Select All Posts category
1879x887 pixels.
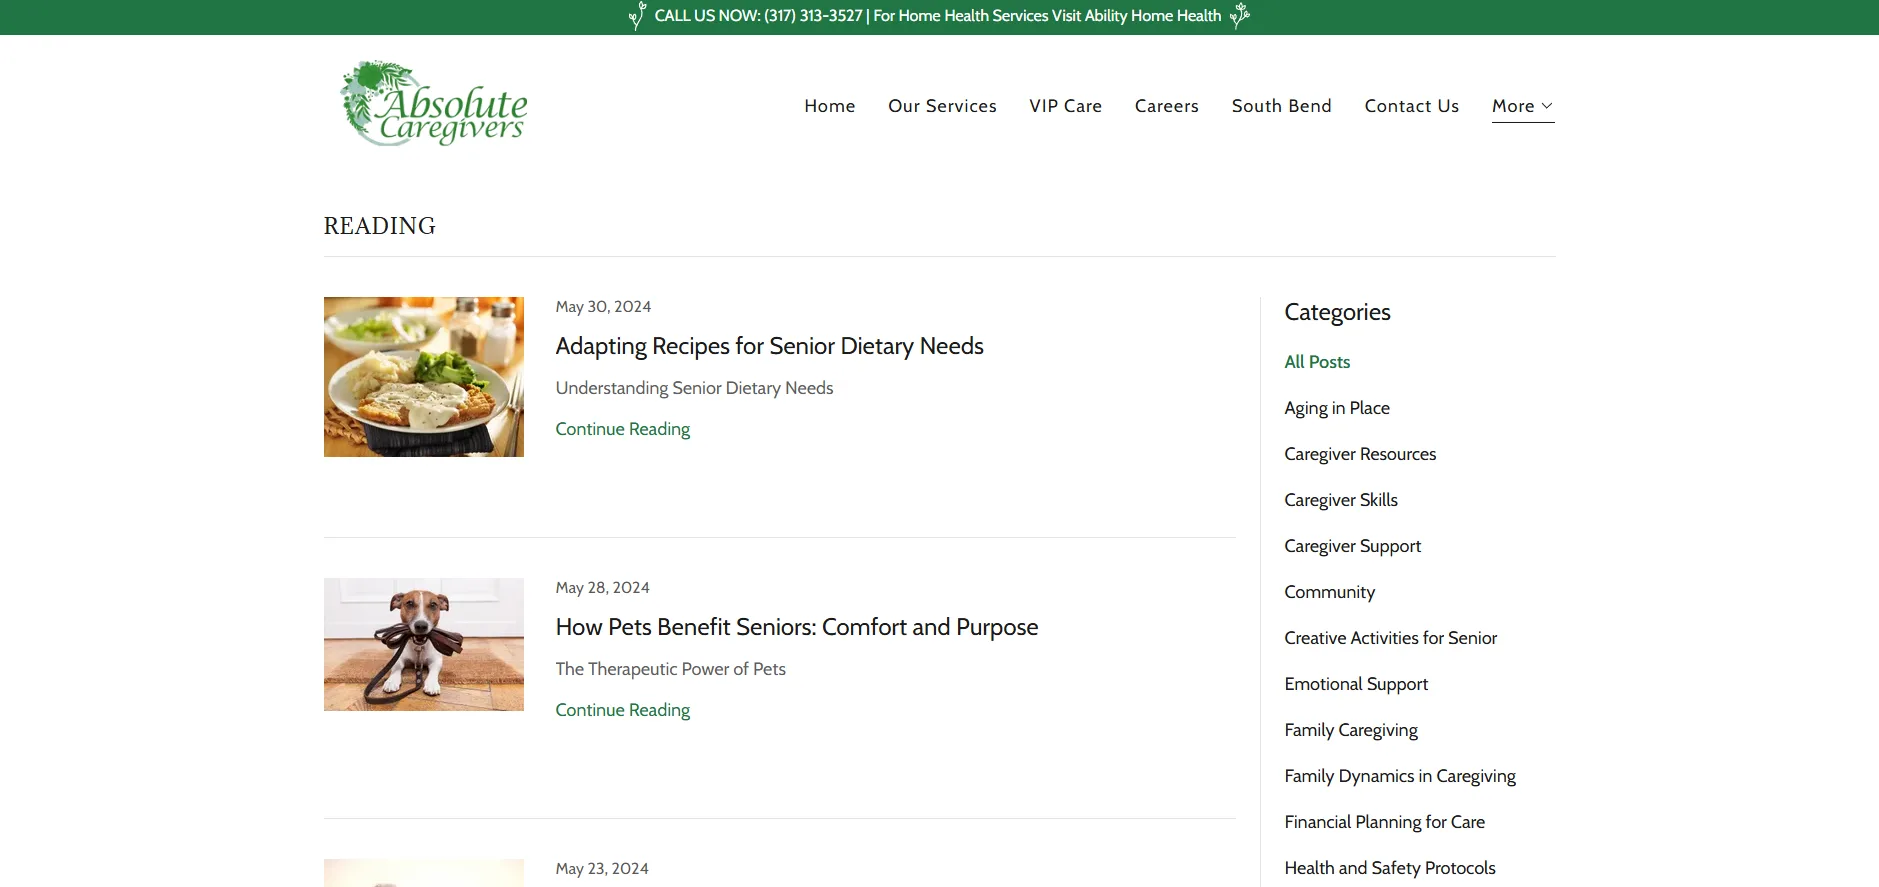tap(1317, 362)
